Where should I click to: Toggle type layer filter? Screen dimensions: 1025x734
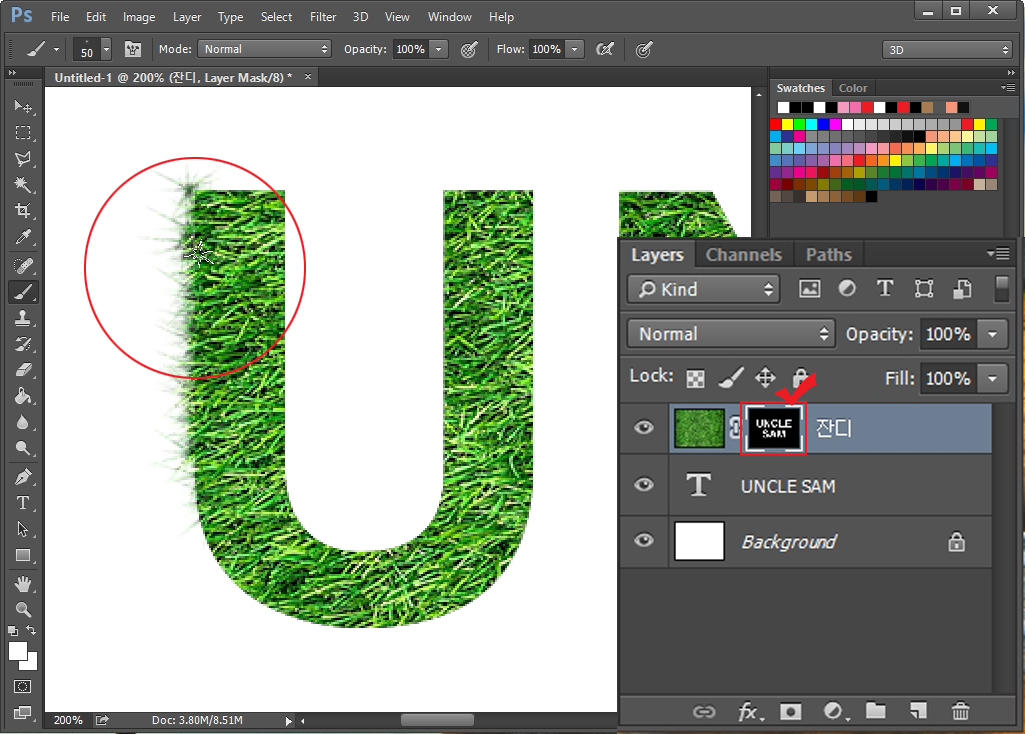click(885, 288)
